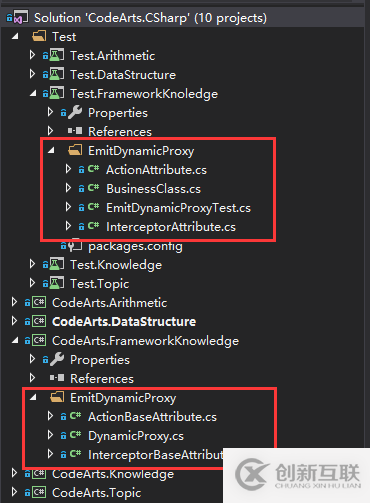This screenshot has height=503, width=370.
Task: Click the packages.config file icon
Action: (75, 246)
